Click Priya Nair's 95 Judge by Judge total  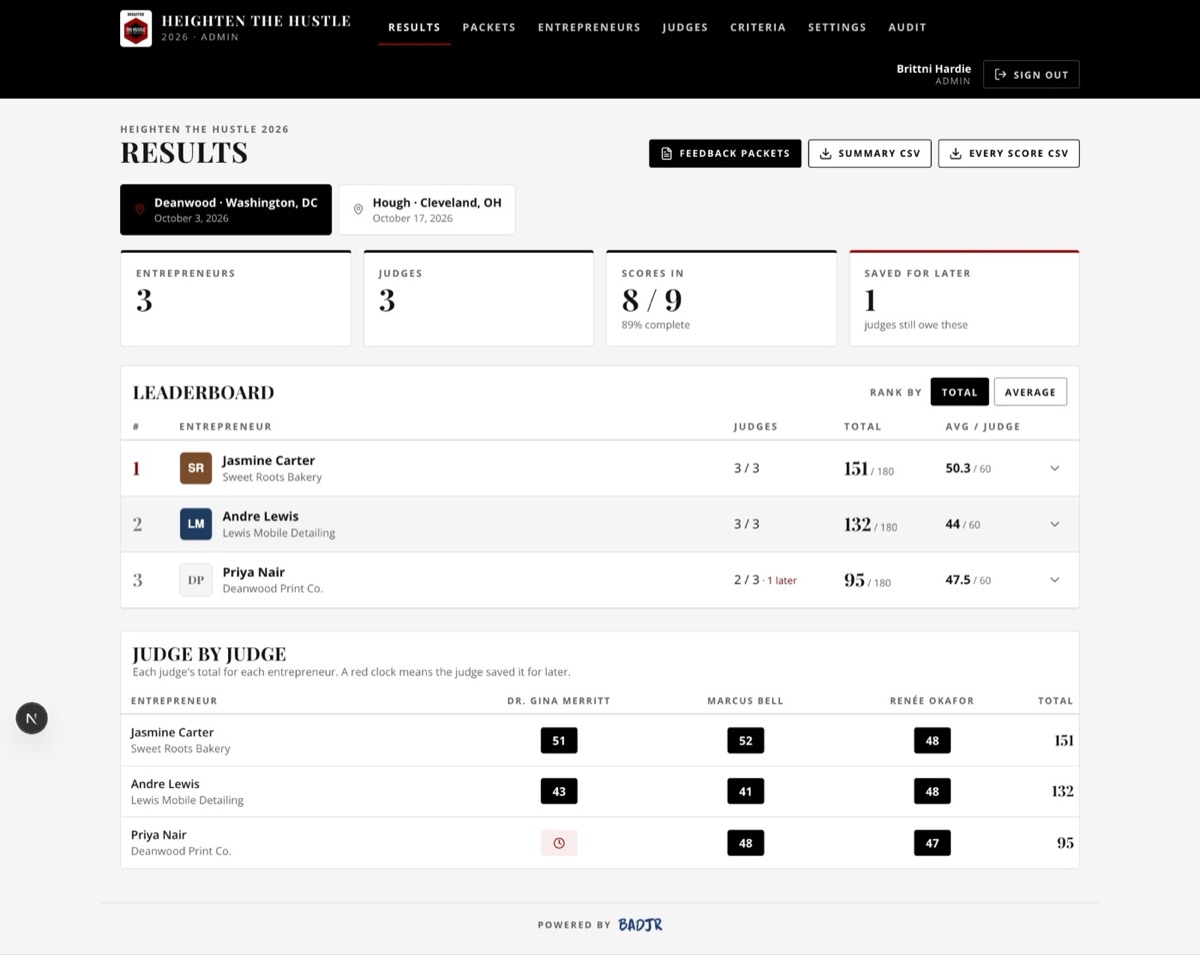click(1065, 843)
